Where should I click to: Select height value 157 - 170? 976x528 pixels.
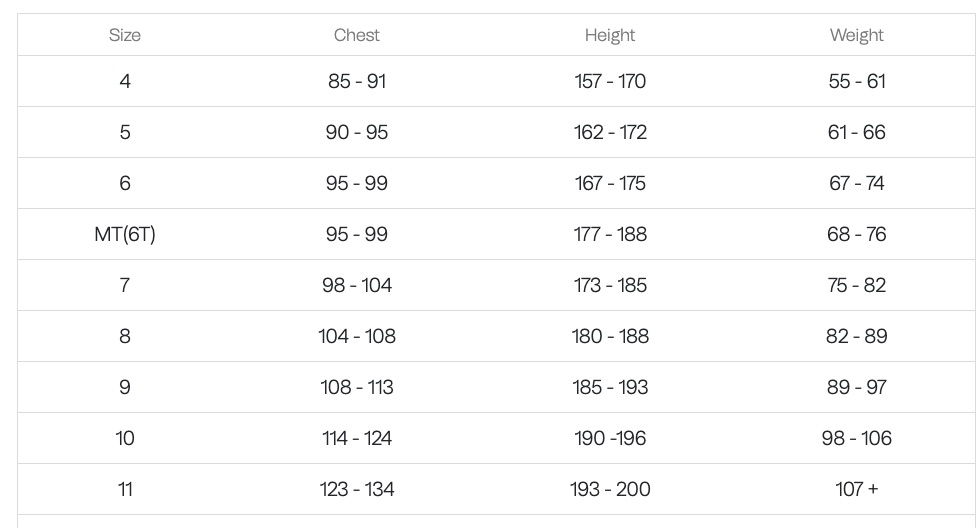(610, 81)
